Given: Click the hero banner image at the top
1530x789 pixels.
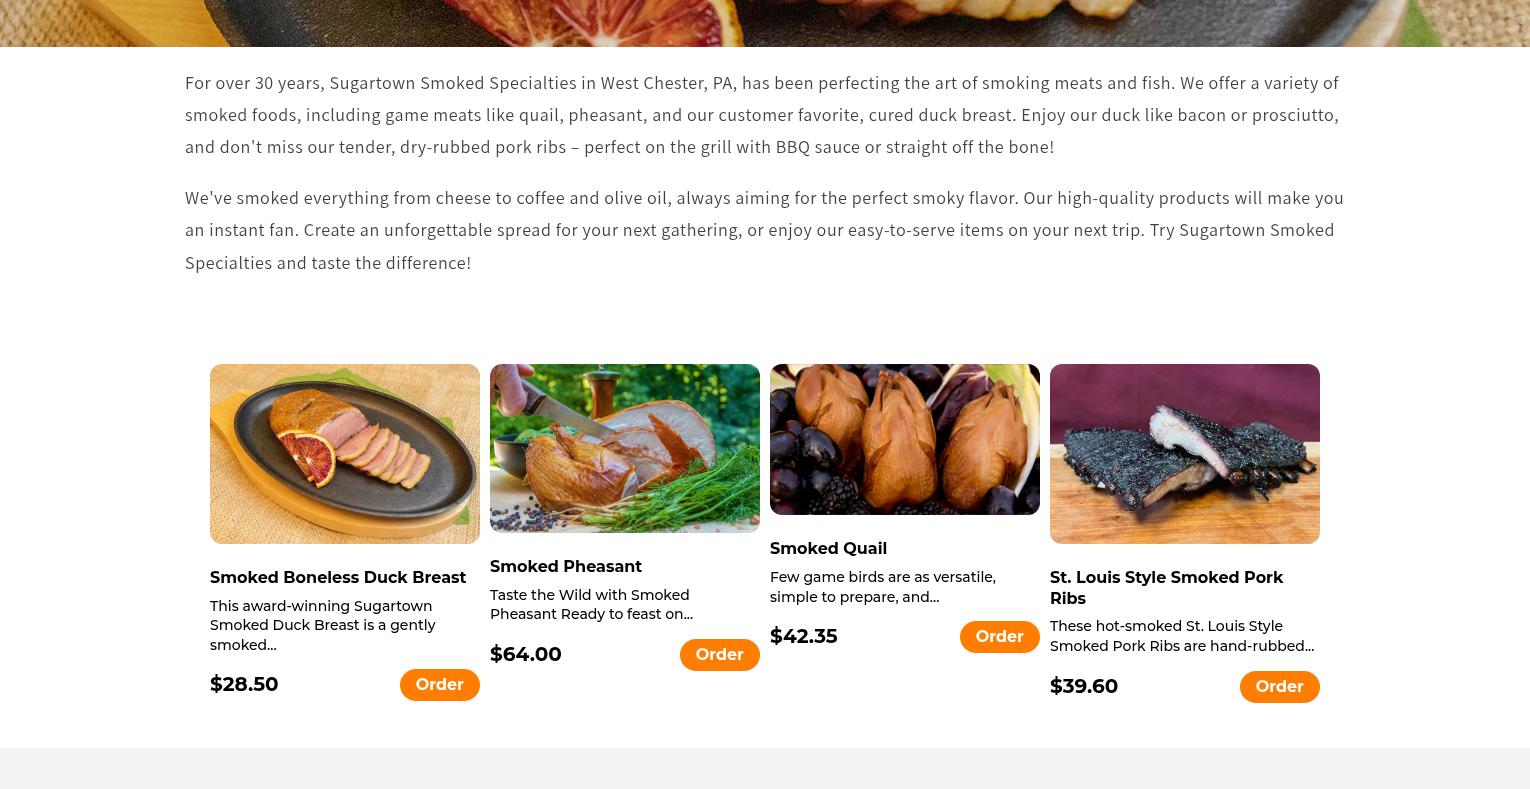Looking at the screenshot, I should click(765, 20).
